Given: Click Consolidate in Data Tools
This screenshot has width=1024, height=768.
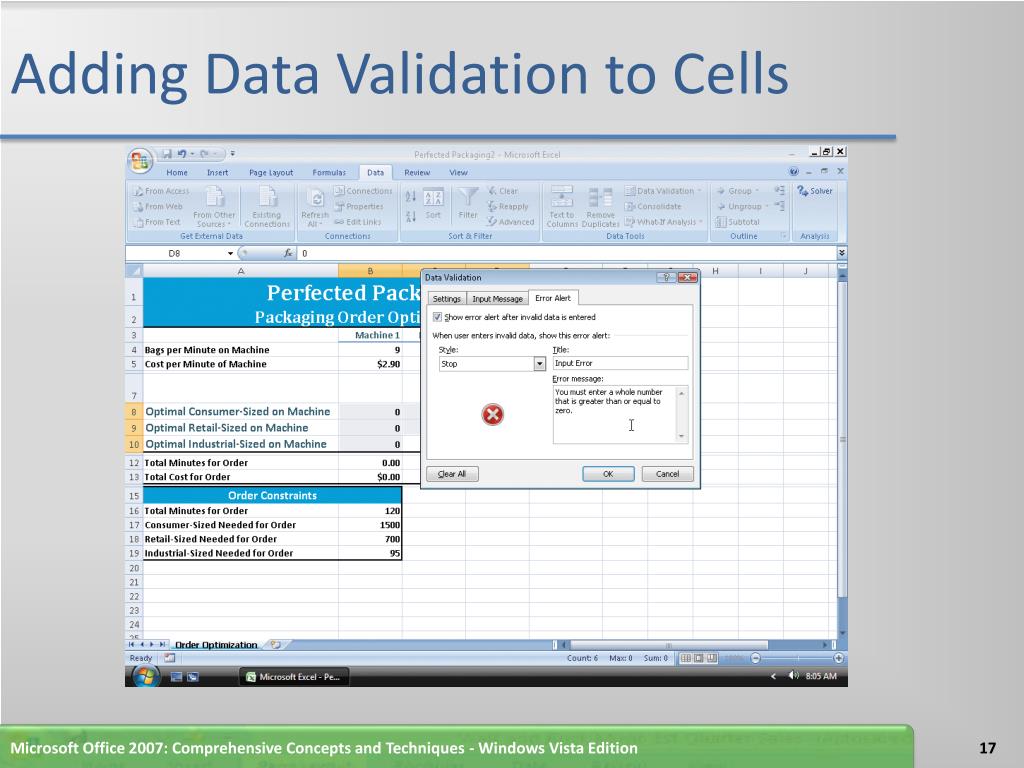Looking at the screenshot, I should 653,206.
